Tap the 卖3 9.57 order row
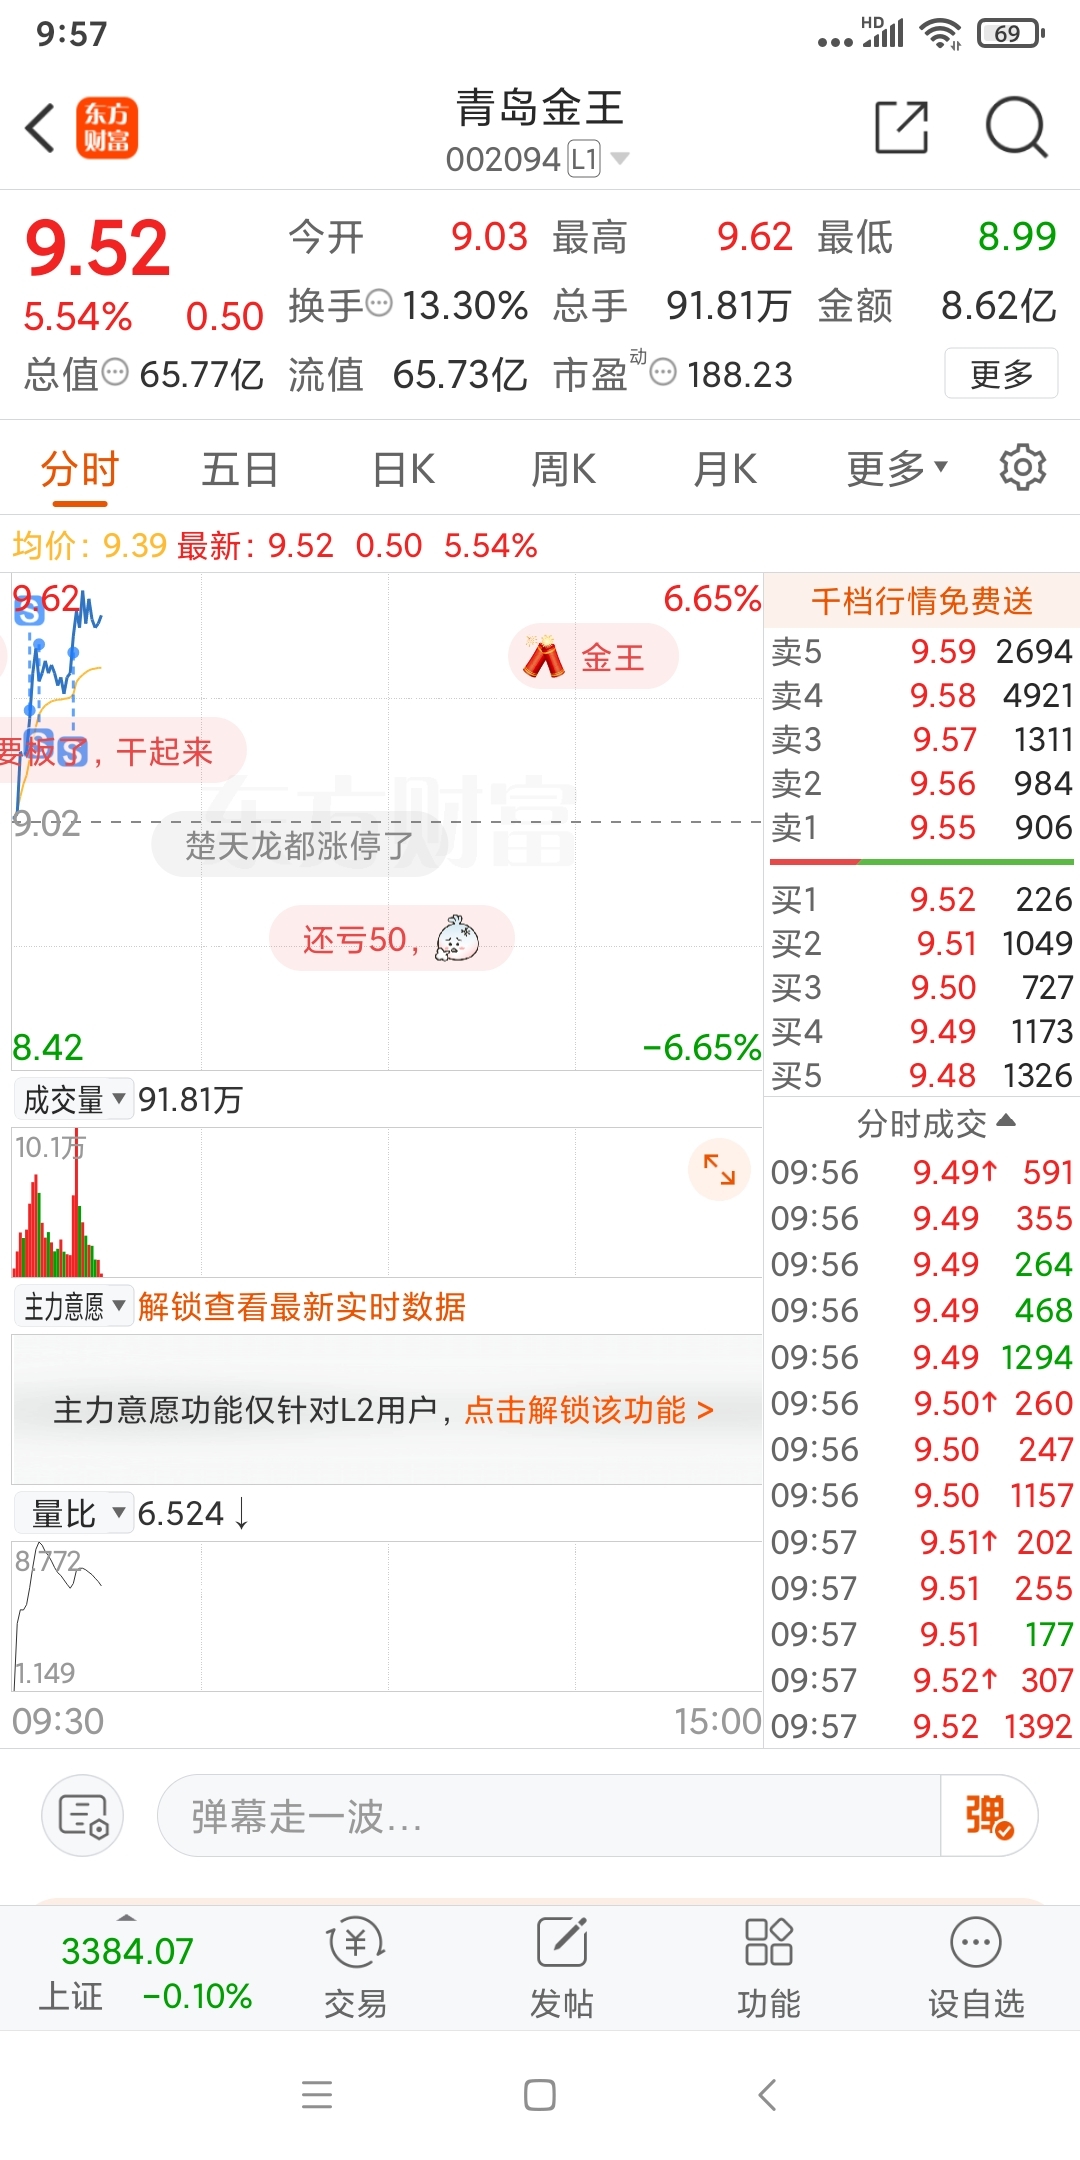Viewport: 1080px width, 2160px height. (922, 739)
